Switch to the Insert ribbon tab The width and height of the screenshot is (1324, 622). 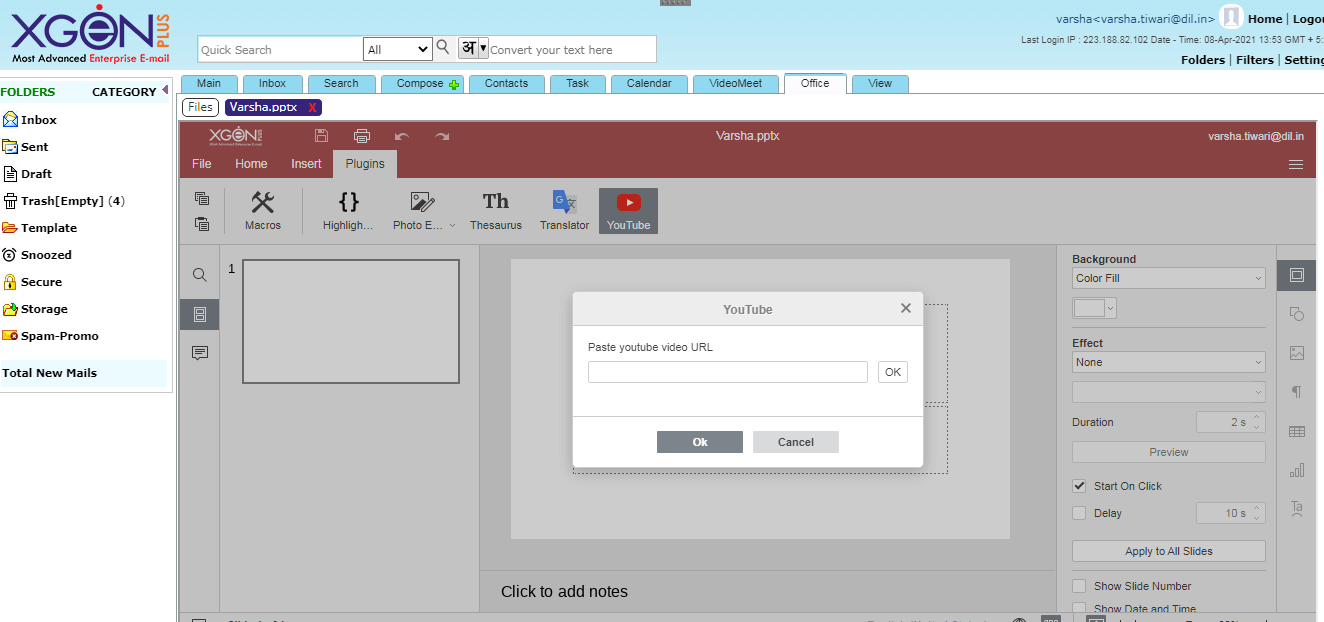[x=306, y=164]
